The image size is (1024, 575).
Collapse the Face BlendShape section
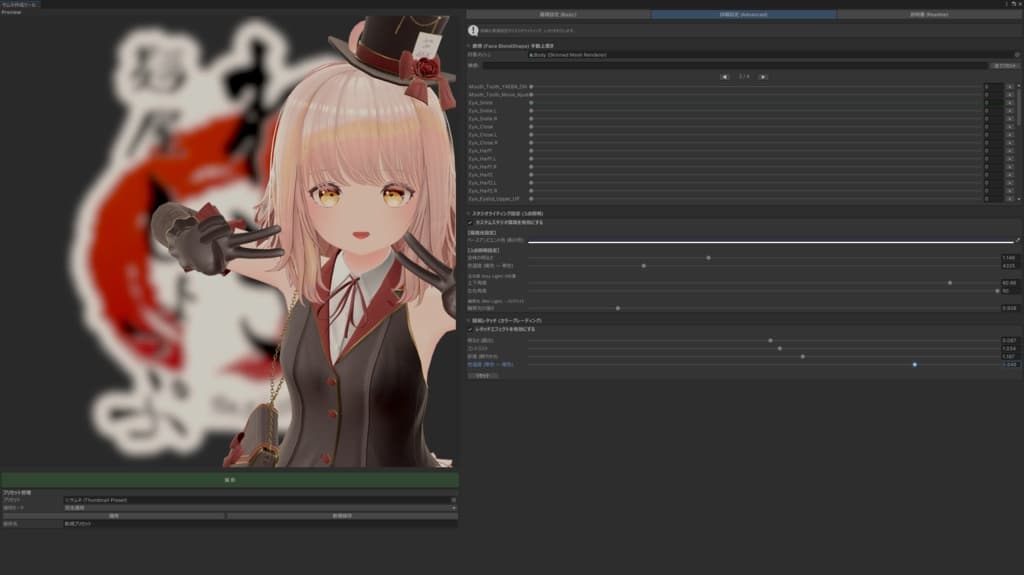(469, 46)
